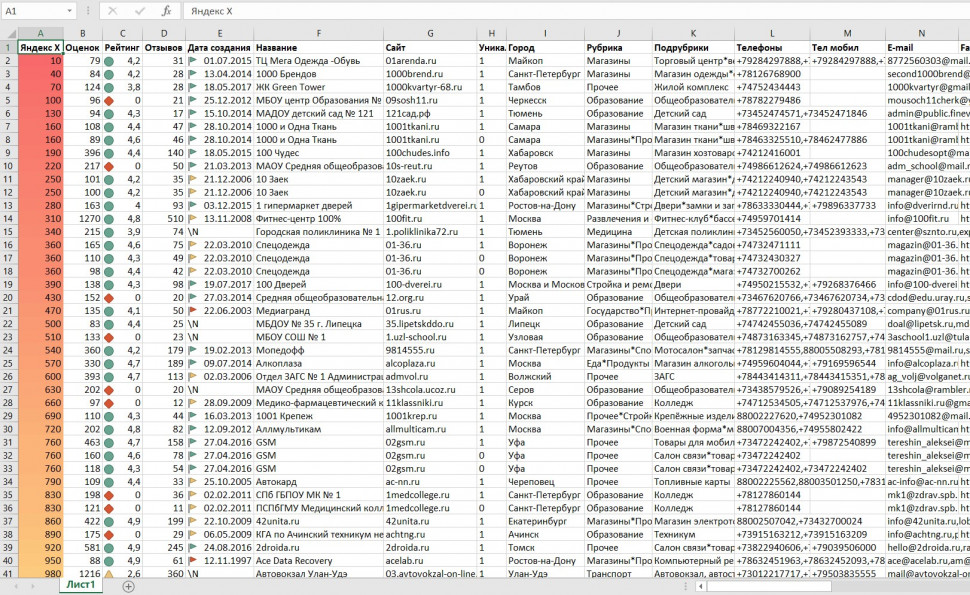970x595 pixels.
Task: Select the Название header cell
Action: pyautogui.click(x=319, y=47)
